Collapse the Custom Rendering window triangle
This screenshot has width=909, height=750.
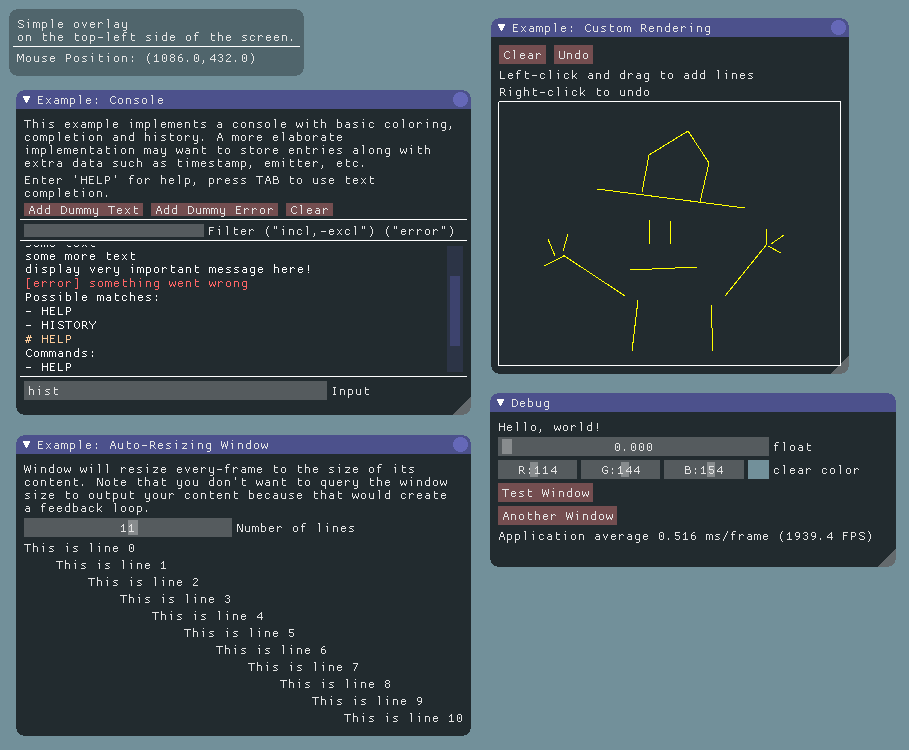click(x=503, y=28)
